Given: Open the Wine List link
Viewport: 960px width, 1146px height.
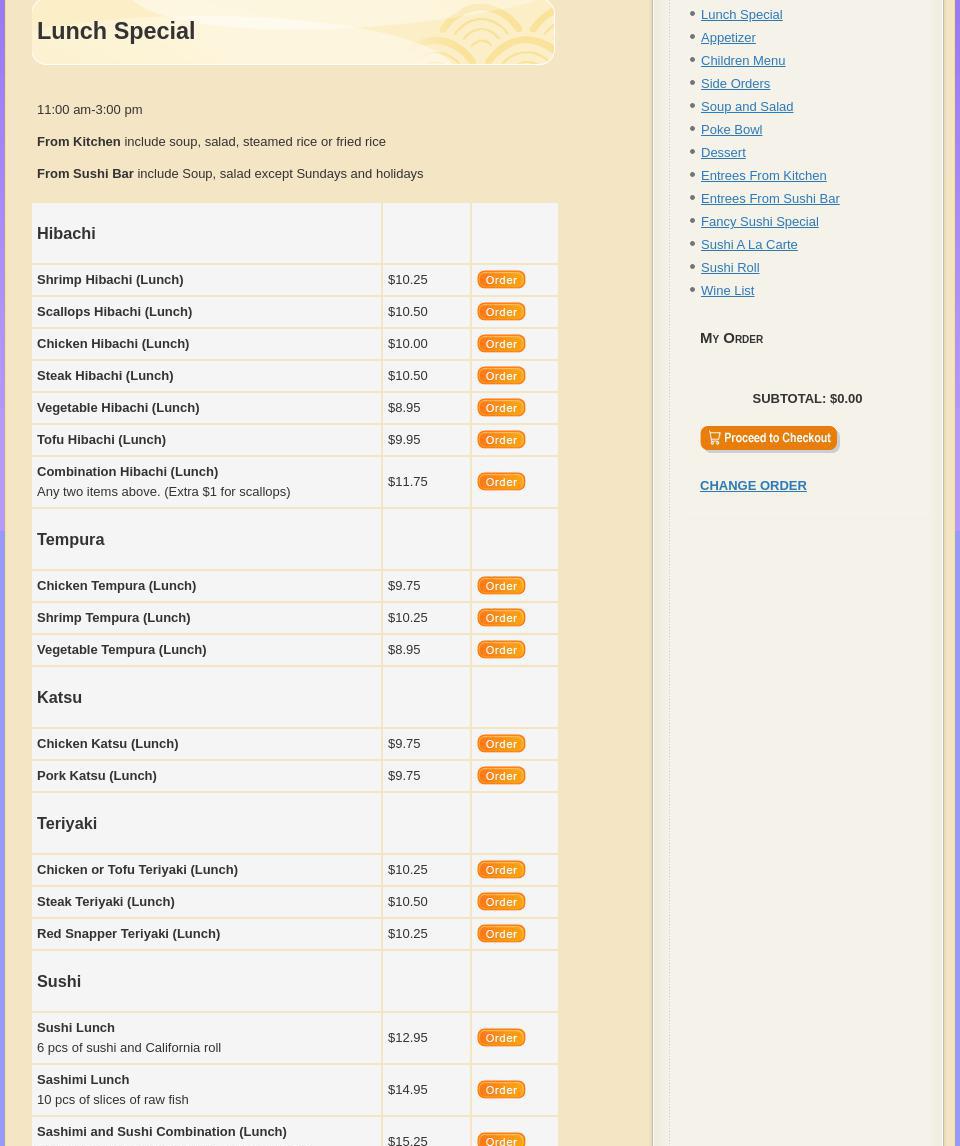Looking at the screenshot, I should coord(727,291).
